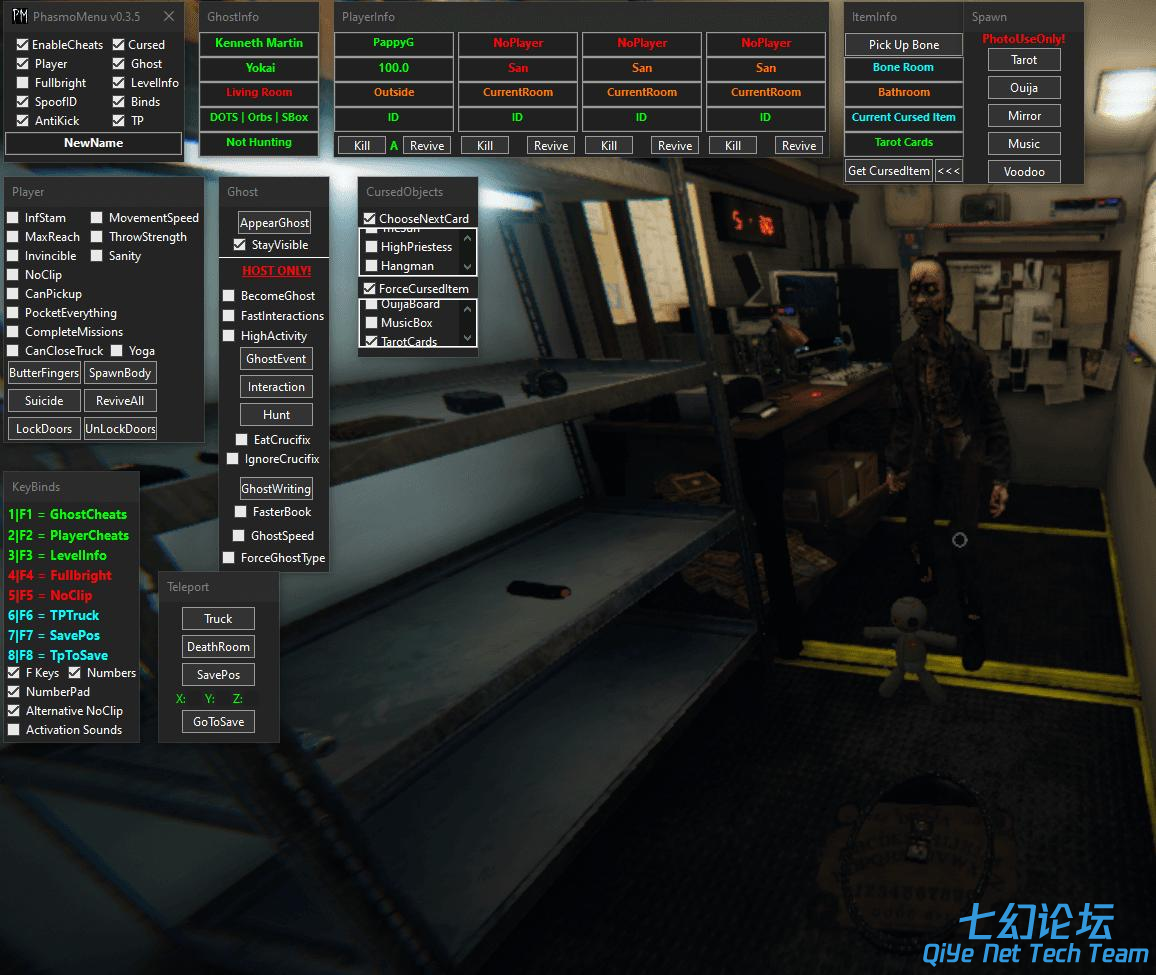The height and width of the screenshot is (975, 1156).
Task: Check the HighPriestess card option
Action: click(x=372, y=247)
